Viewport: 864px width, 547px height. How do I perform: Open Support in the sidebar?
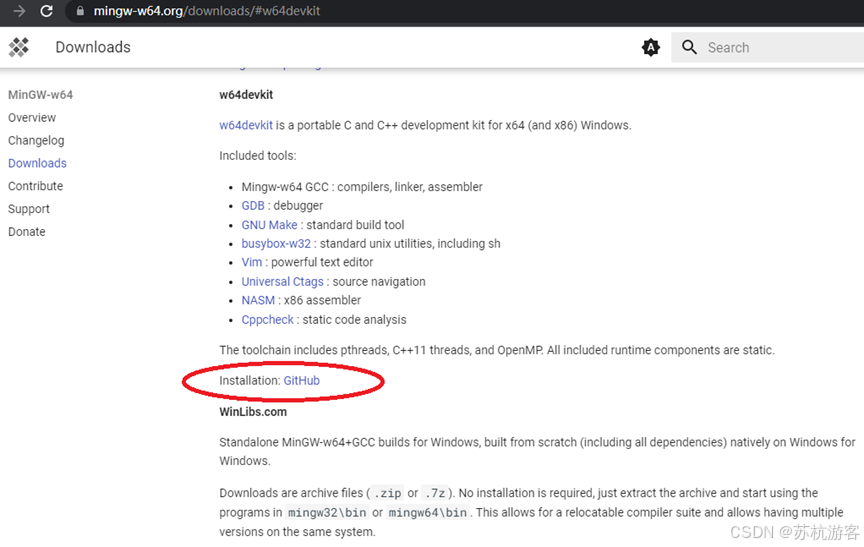(29, 209)
